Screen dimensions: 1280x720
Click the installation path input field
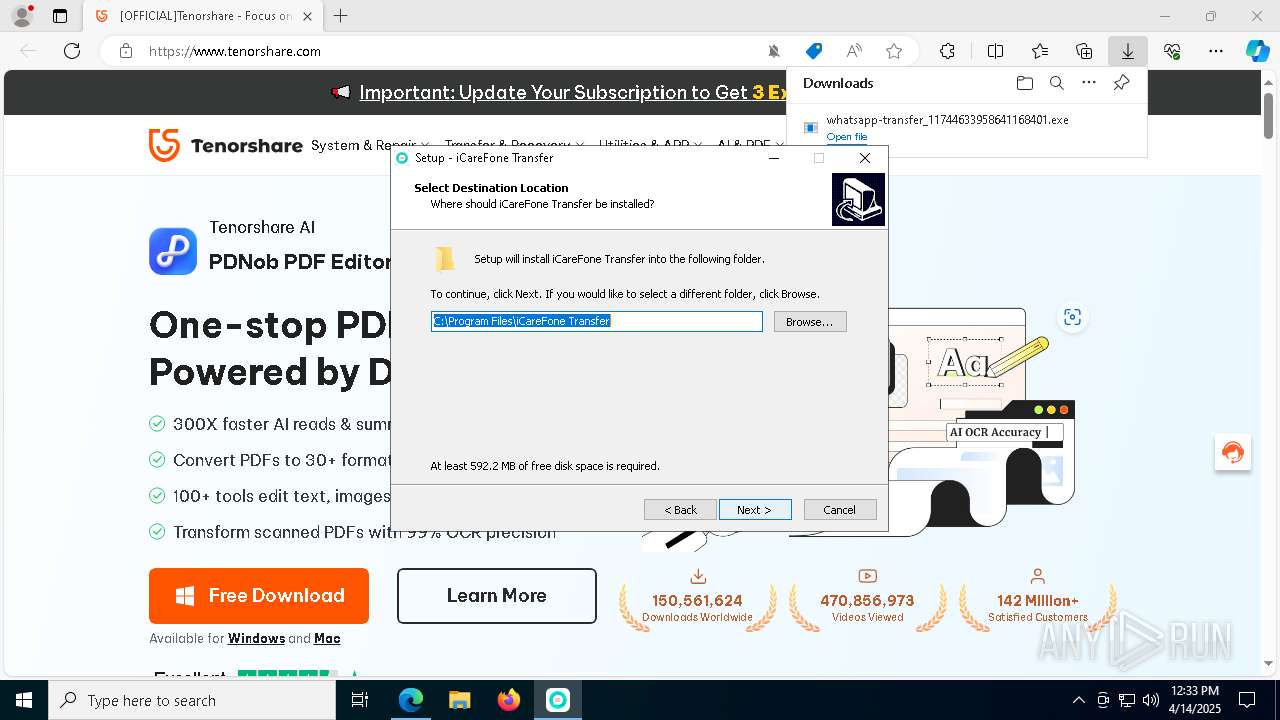pos(596,321)
